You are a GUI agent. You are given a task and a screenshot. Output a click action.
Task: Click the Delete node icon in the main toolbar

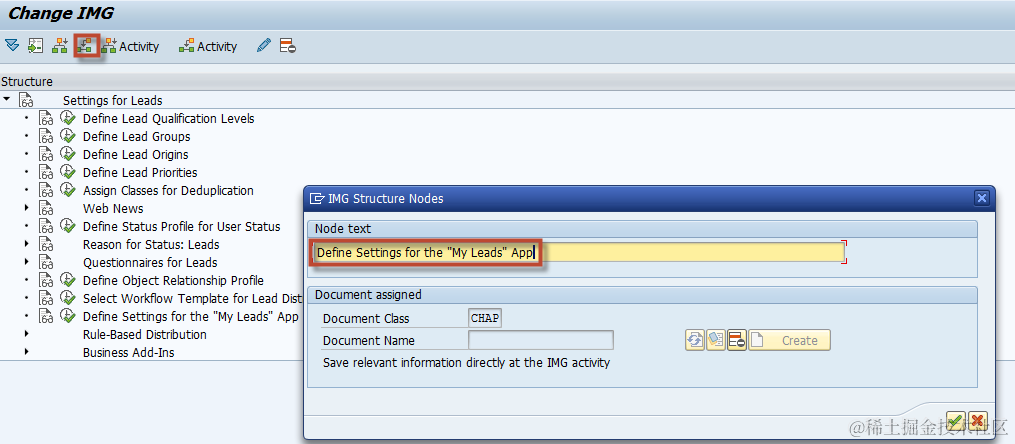(x=287, y=46)
